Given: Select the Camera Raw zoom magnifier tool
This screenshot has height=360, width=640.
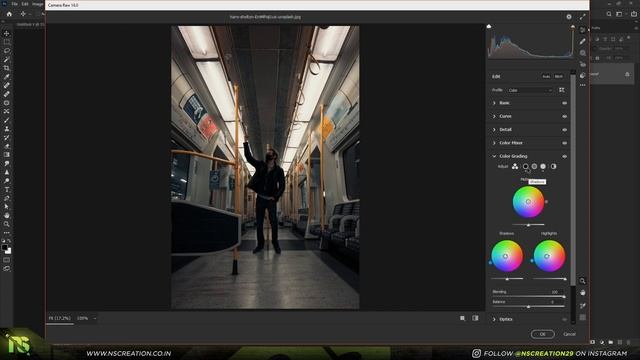Looking at the screenshot, I should point(582,281).
